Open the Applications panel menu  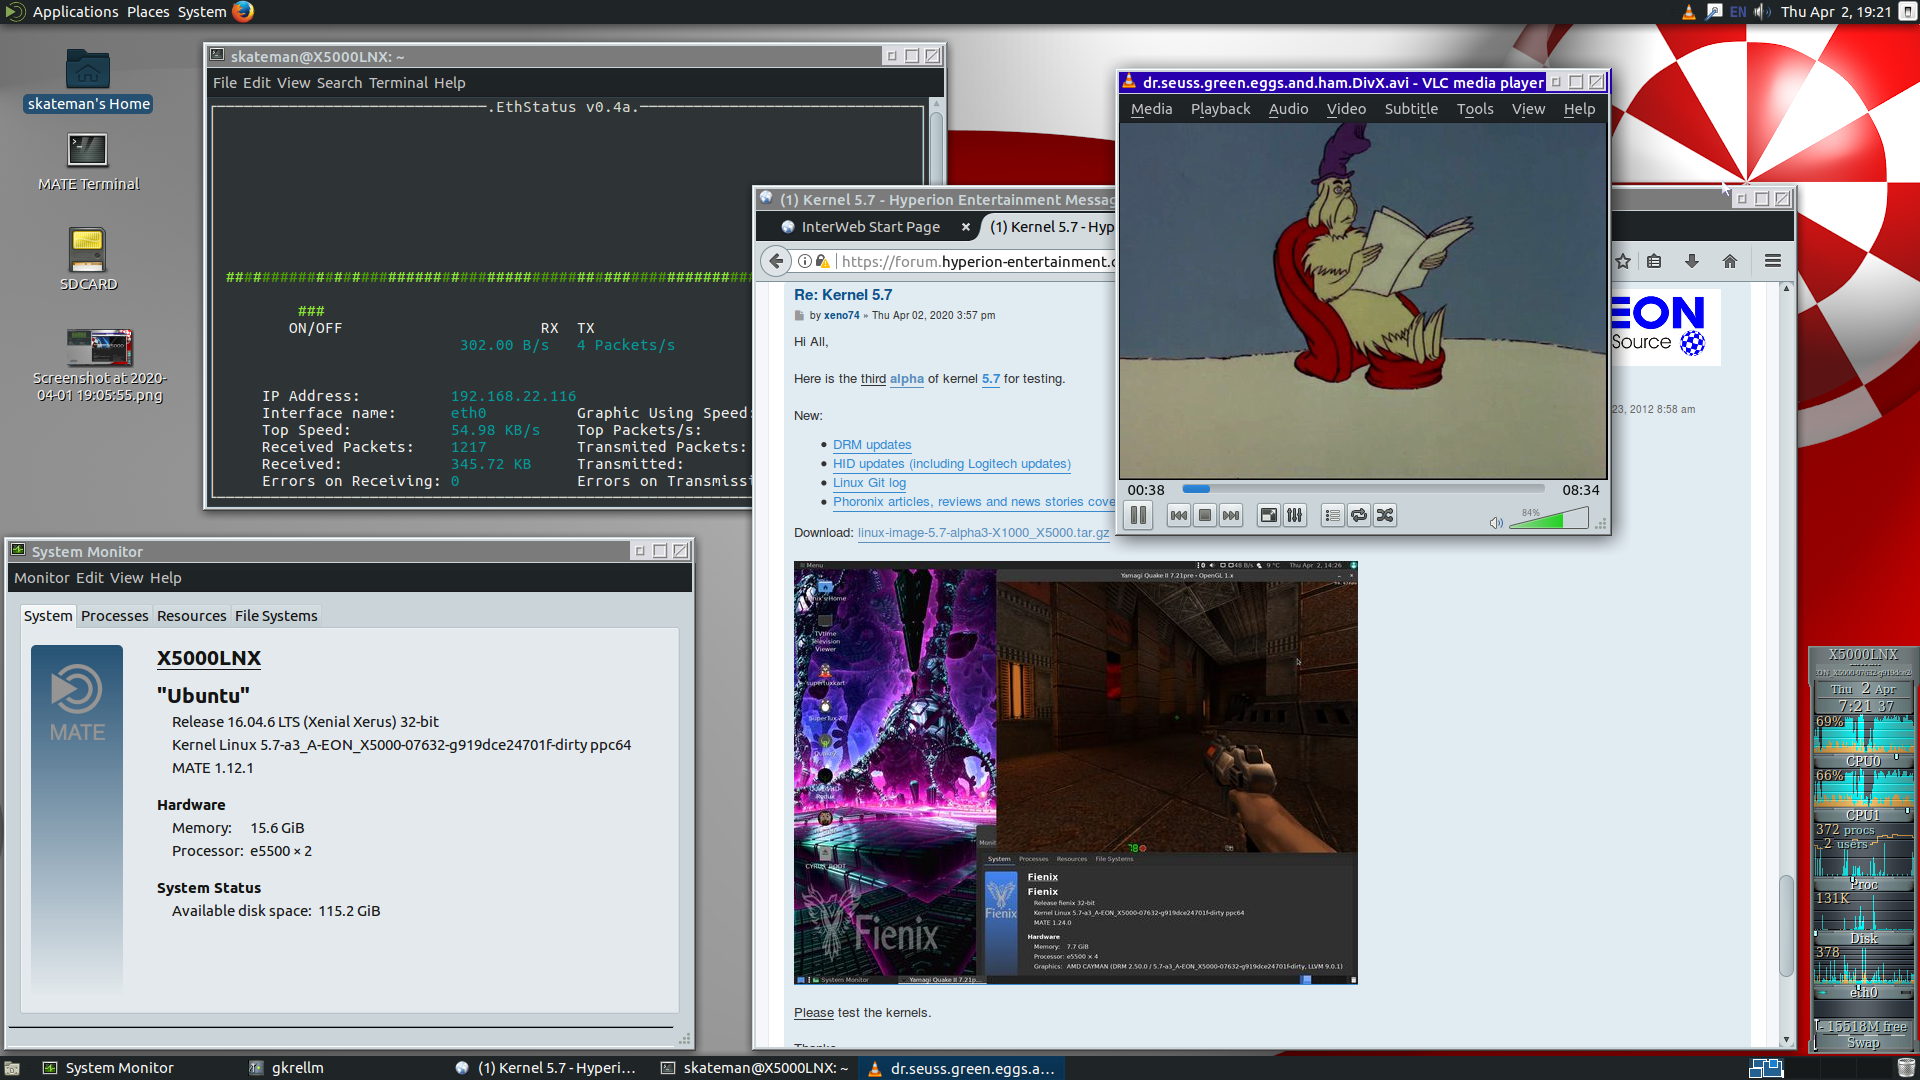click(76, 12)
